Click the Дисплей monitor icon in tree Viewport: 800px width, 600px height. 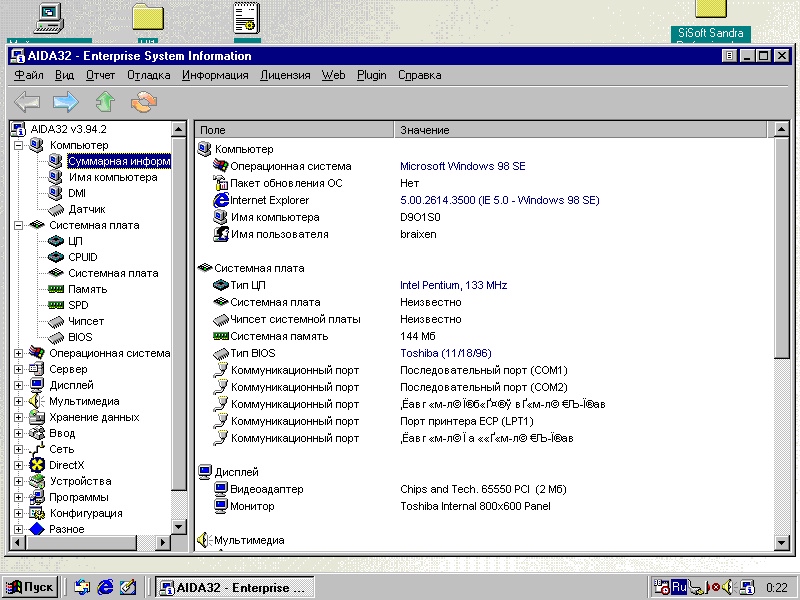click(37, 385)
